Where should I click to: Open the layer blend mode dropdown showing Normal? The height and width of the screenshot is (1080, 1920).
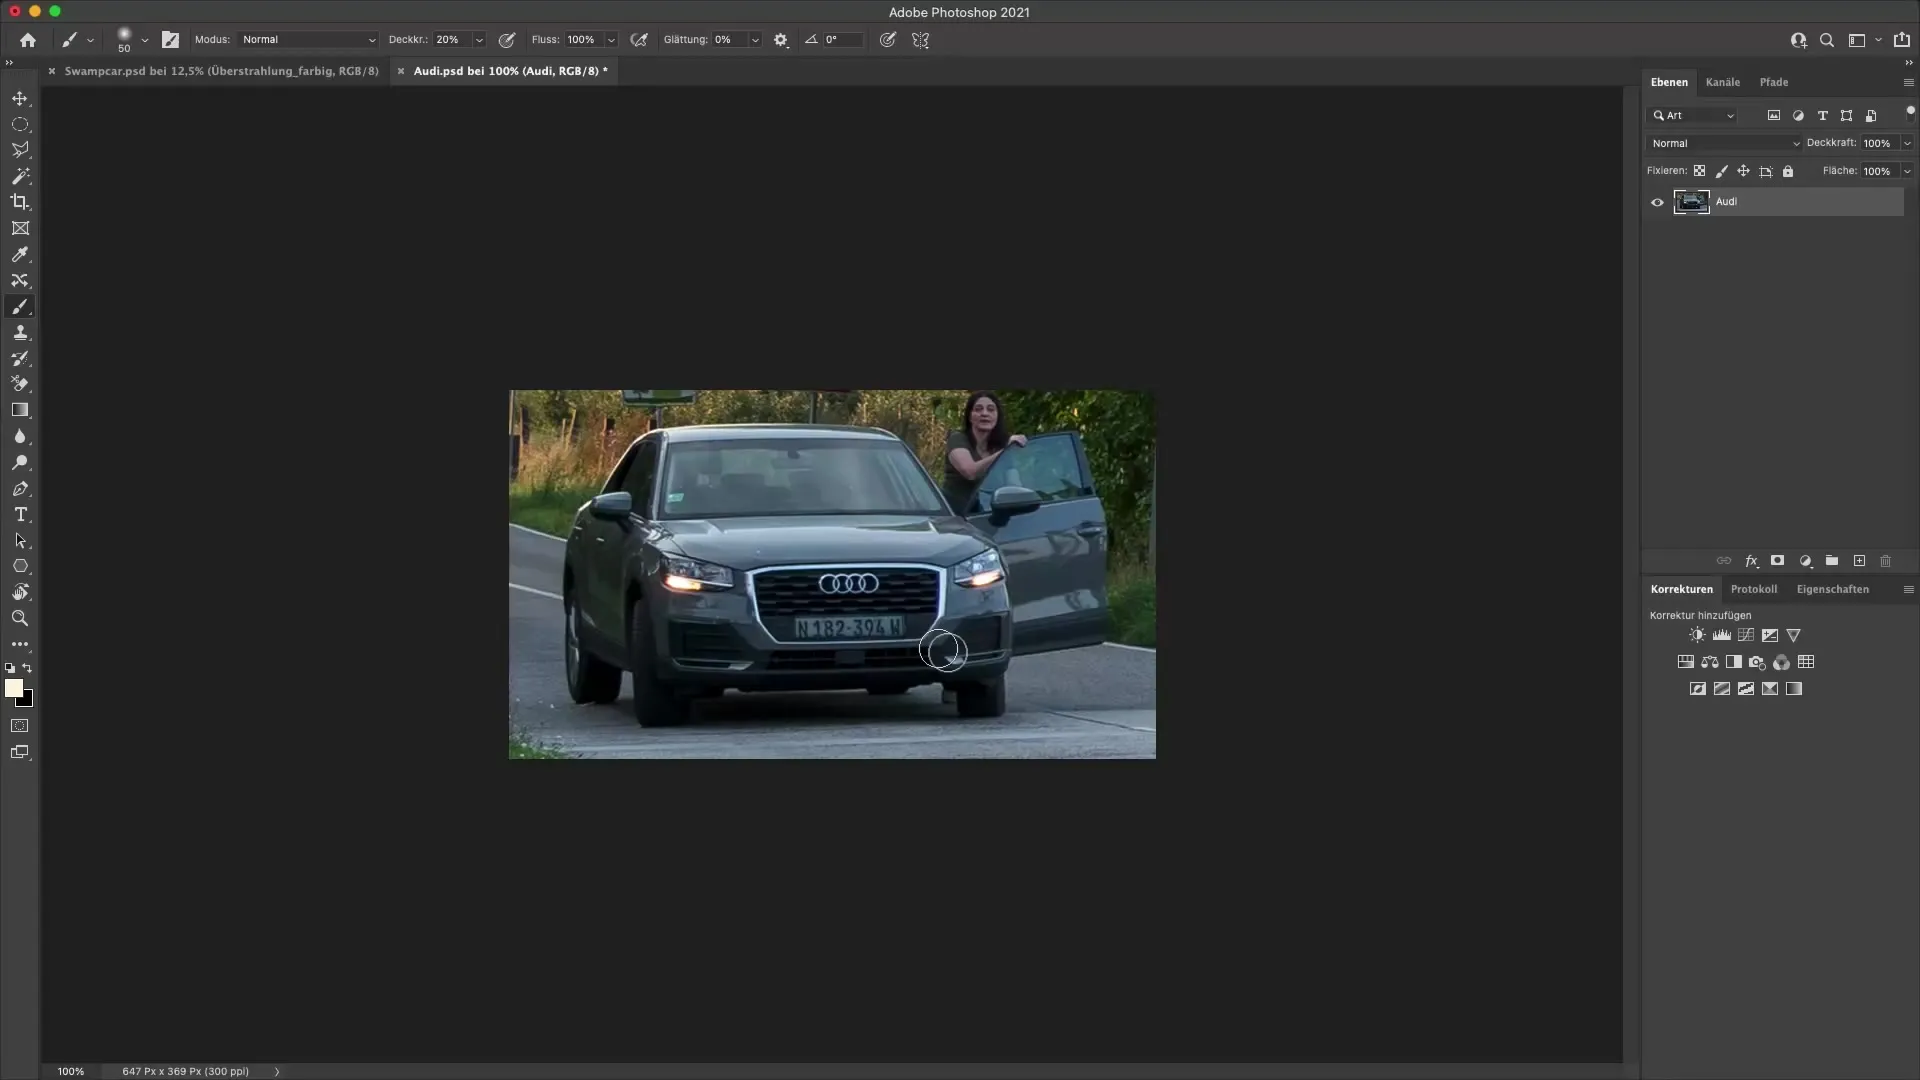[x=1722, y=143]
